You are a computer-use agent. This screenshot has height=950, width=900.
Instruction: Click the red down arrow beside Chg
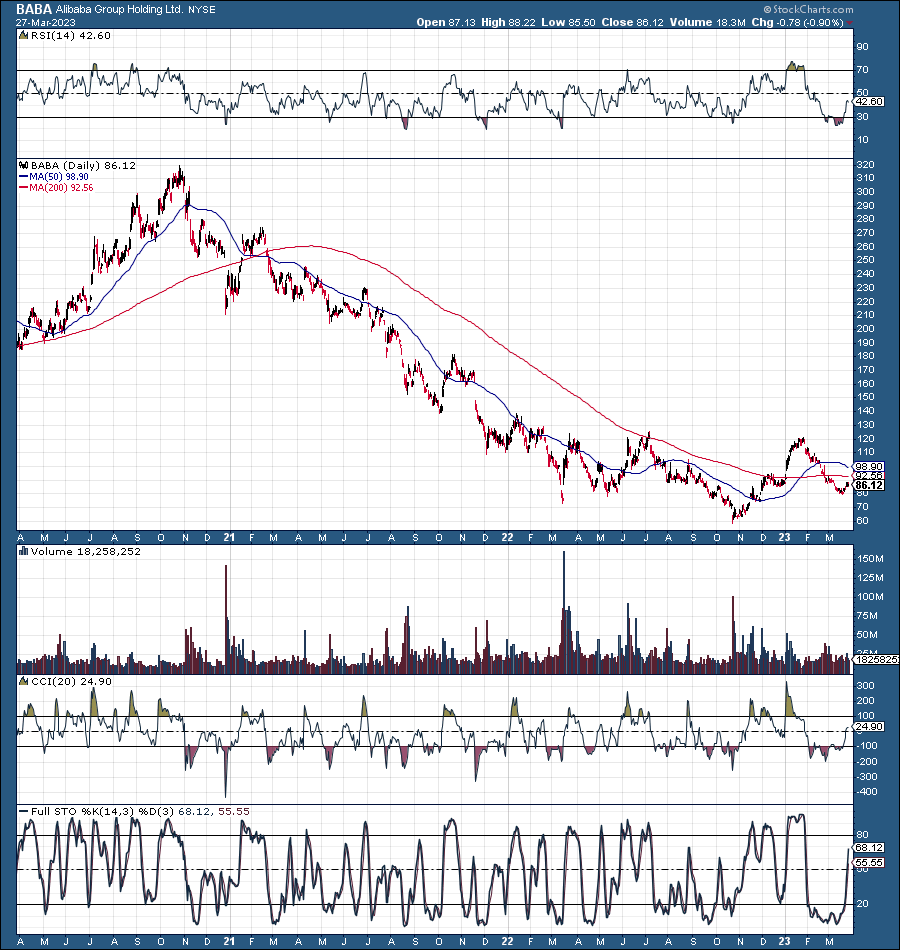pyautogui.click(x=849, y=23)
